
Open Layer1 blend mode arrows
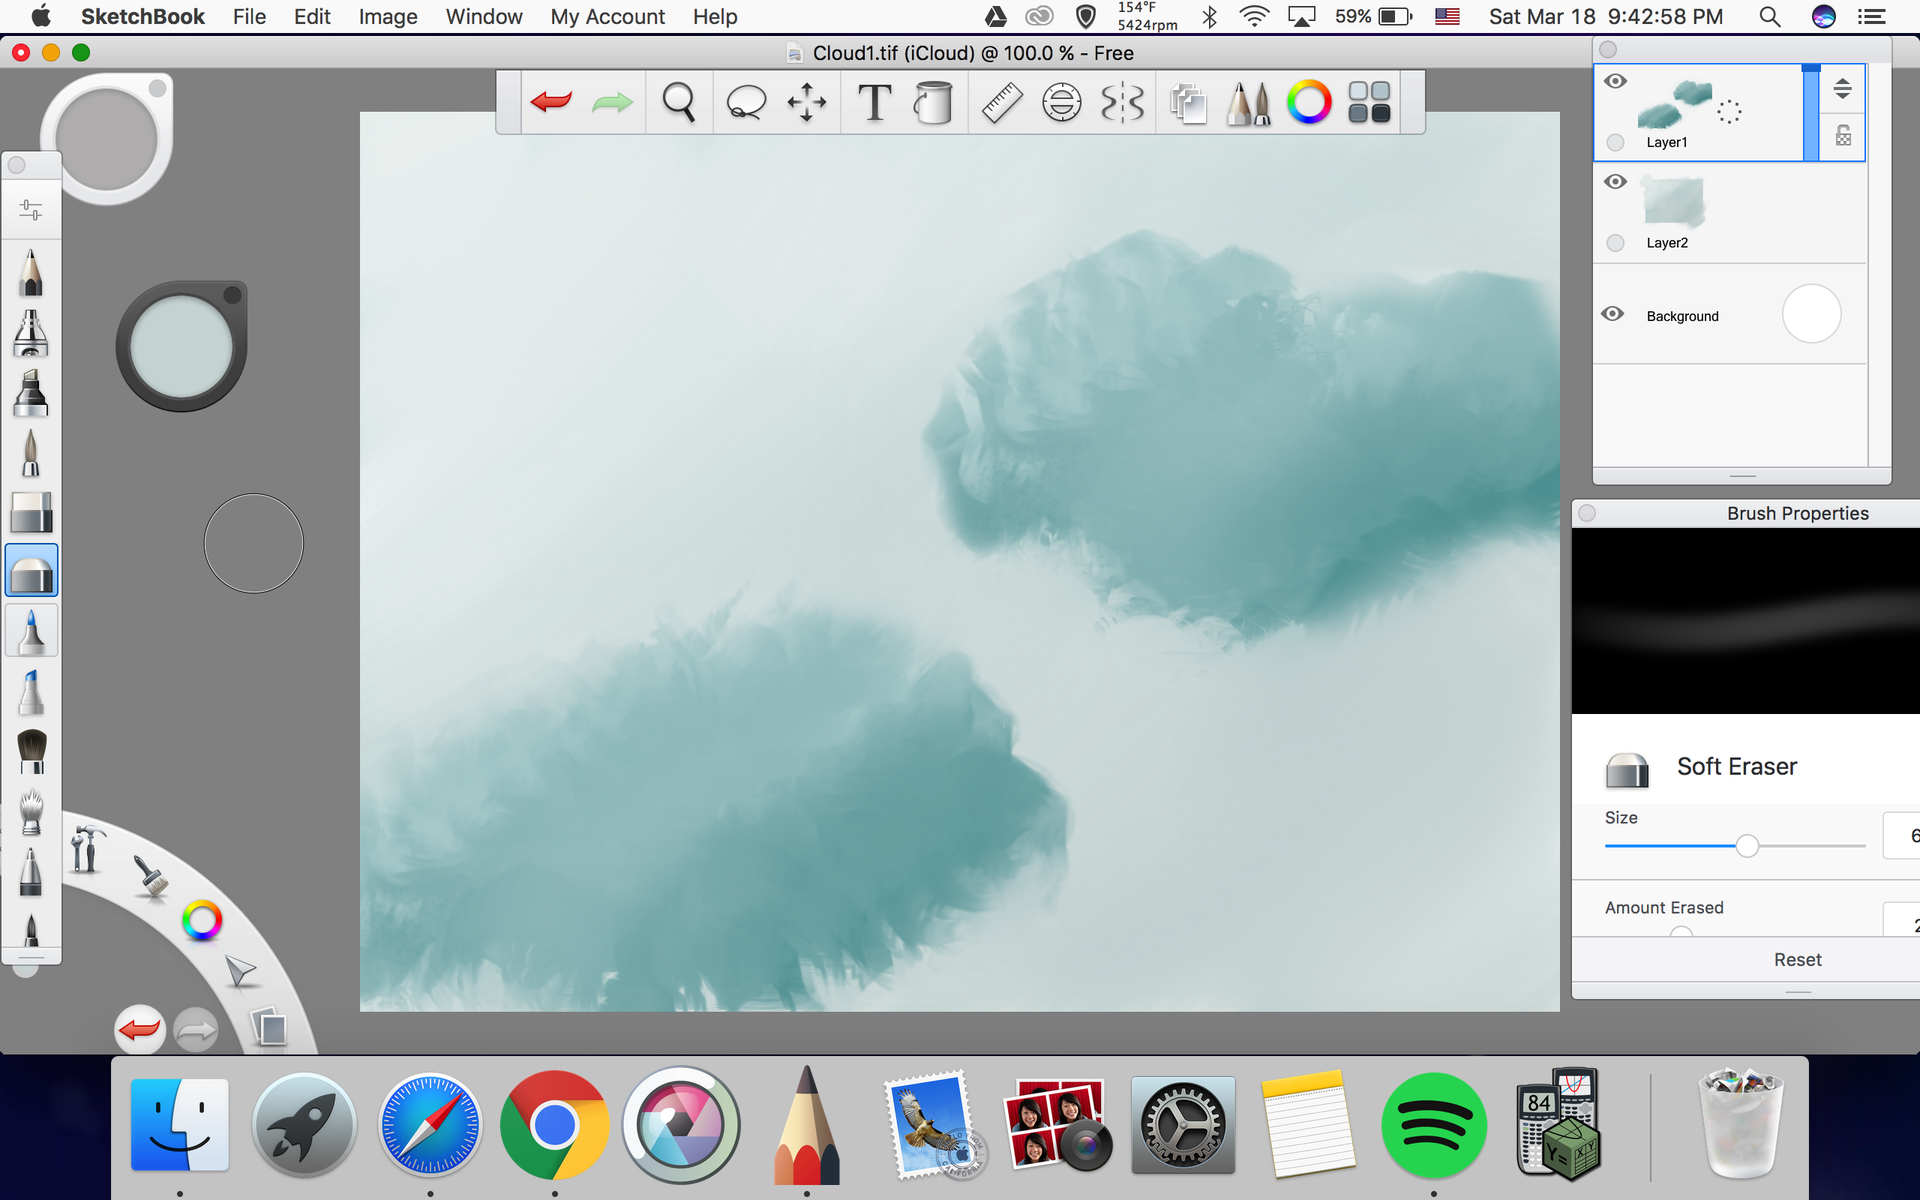1843,89
